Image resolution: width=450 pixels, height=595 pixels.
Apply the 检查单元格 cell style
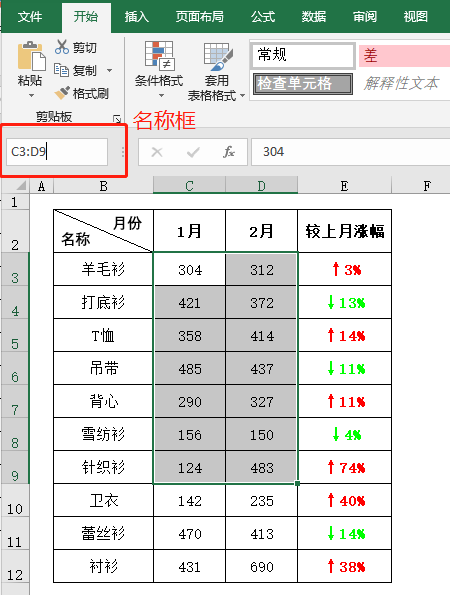[x=302, y=83]
